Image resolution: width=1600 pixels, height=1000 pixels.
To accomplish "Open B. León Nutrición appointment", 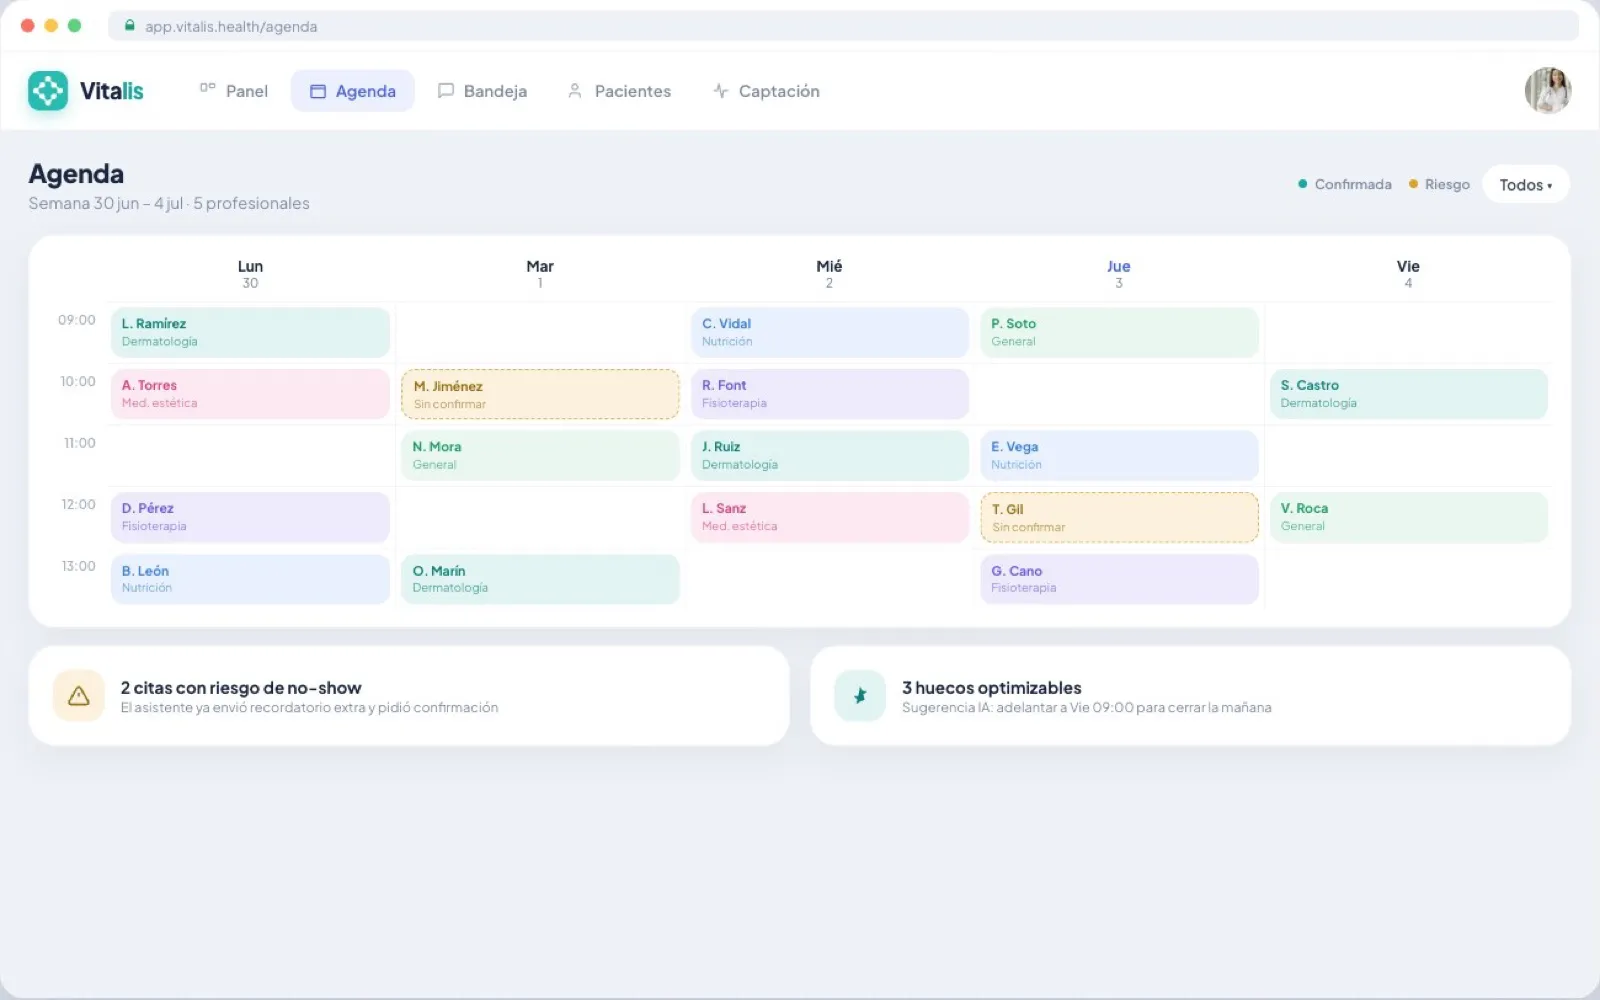I will [x=250, y=579].
